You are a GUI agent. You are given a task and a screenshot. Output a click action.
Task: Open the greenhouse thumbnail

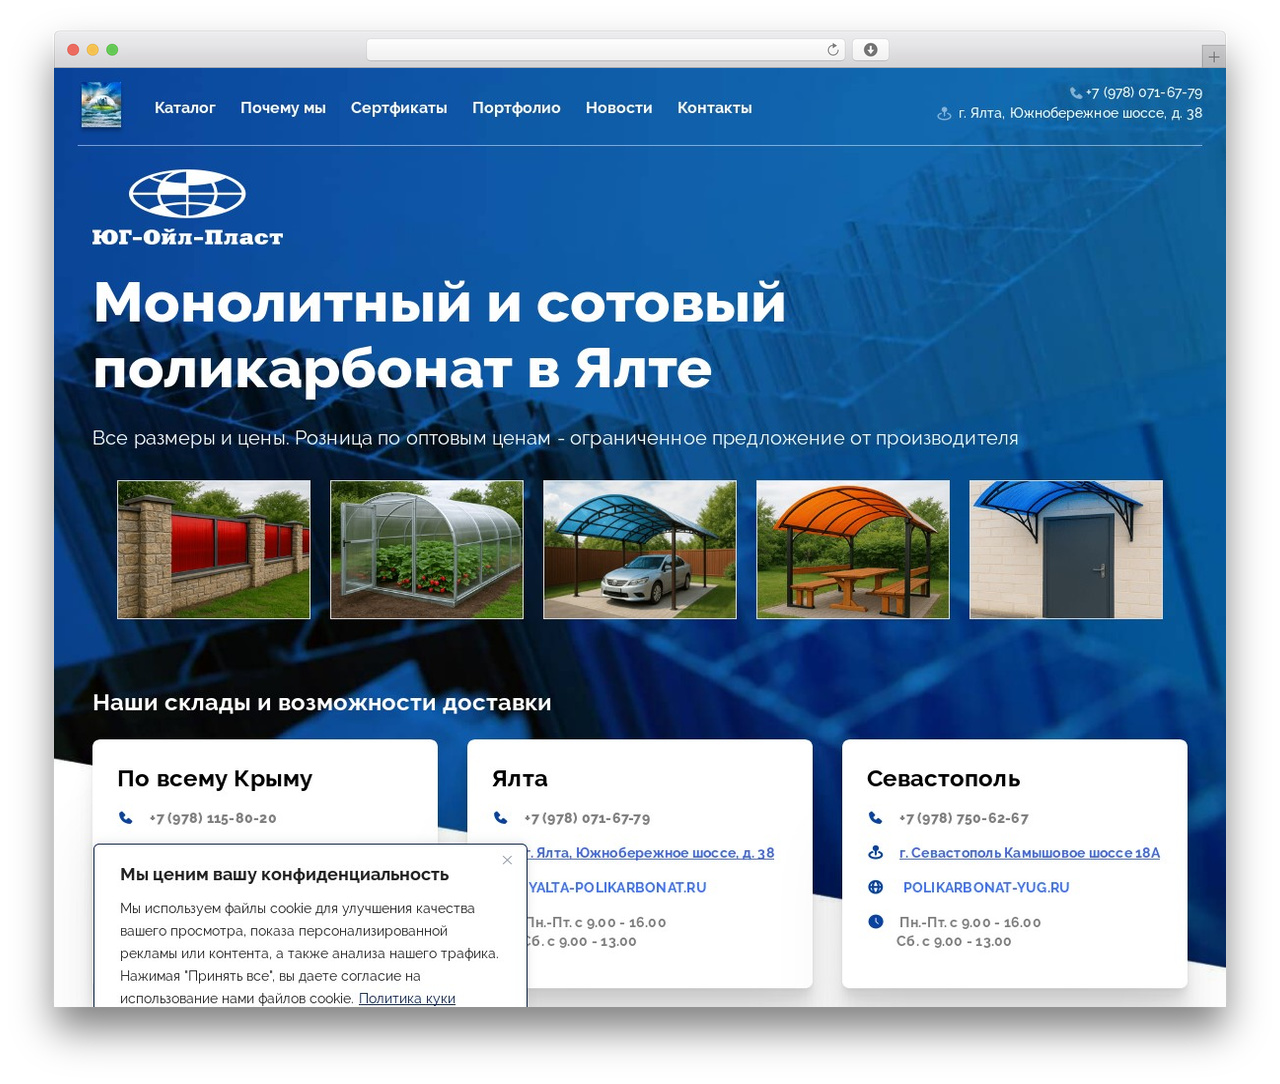[427, 550]
